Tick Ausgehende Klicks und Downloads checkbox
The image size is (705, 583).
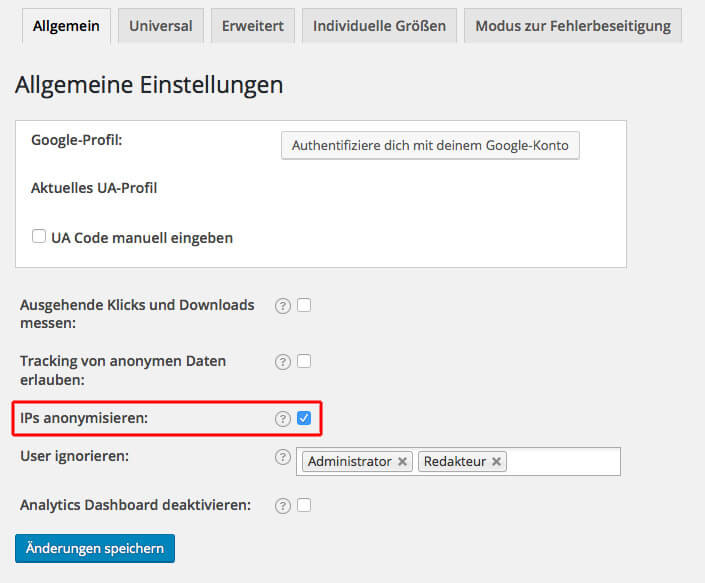point(304,305)
